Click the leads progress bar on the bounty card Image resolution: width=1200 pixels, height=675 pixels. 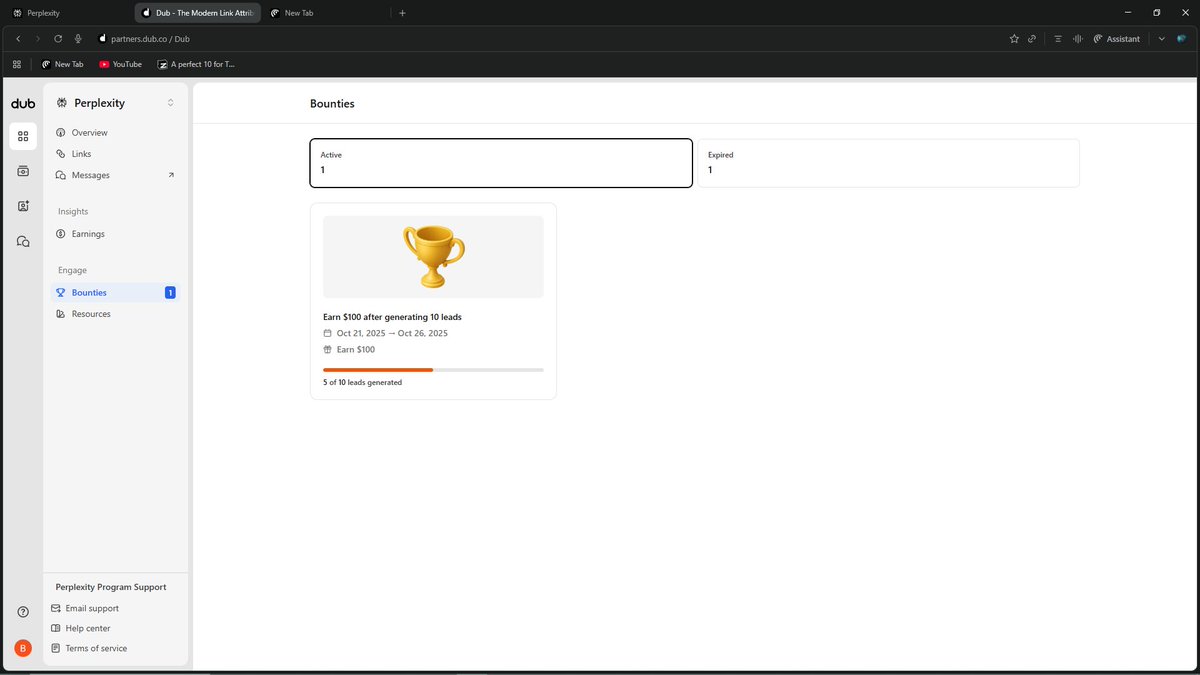pyautogui.click(x=432, y=369)
